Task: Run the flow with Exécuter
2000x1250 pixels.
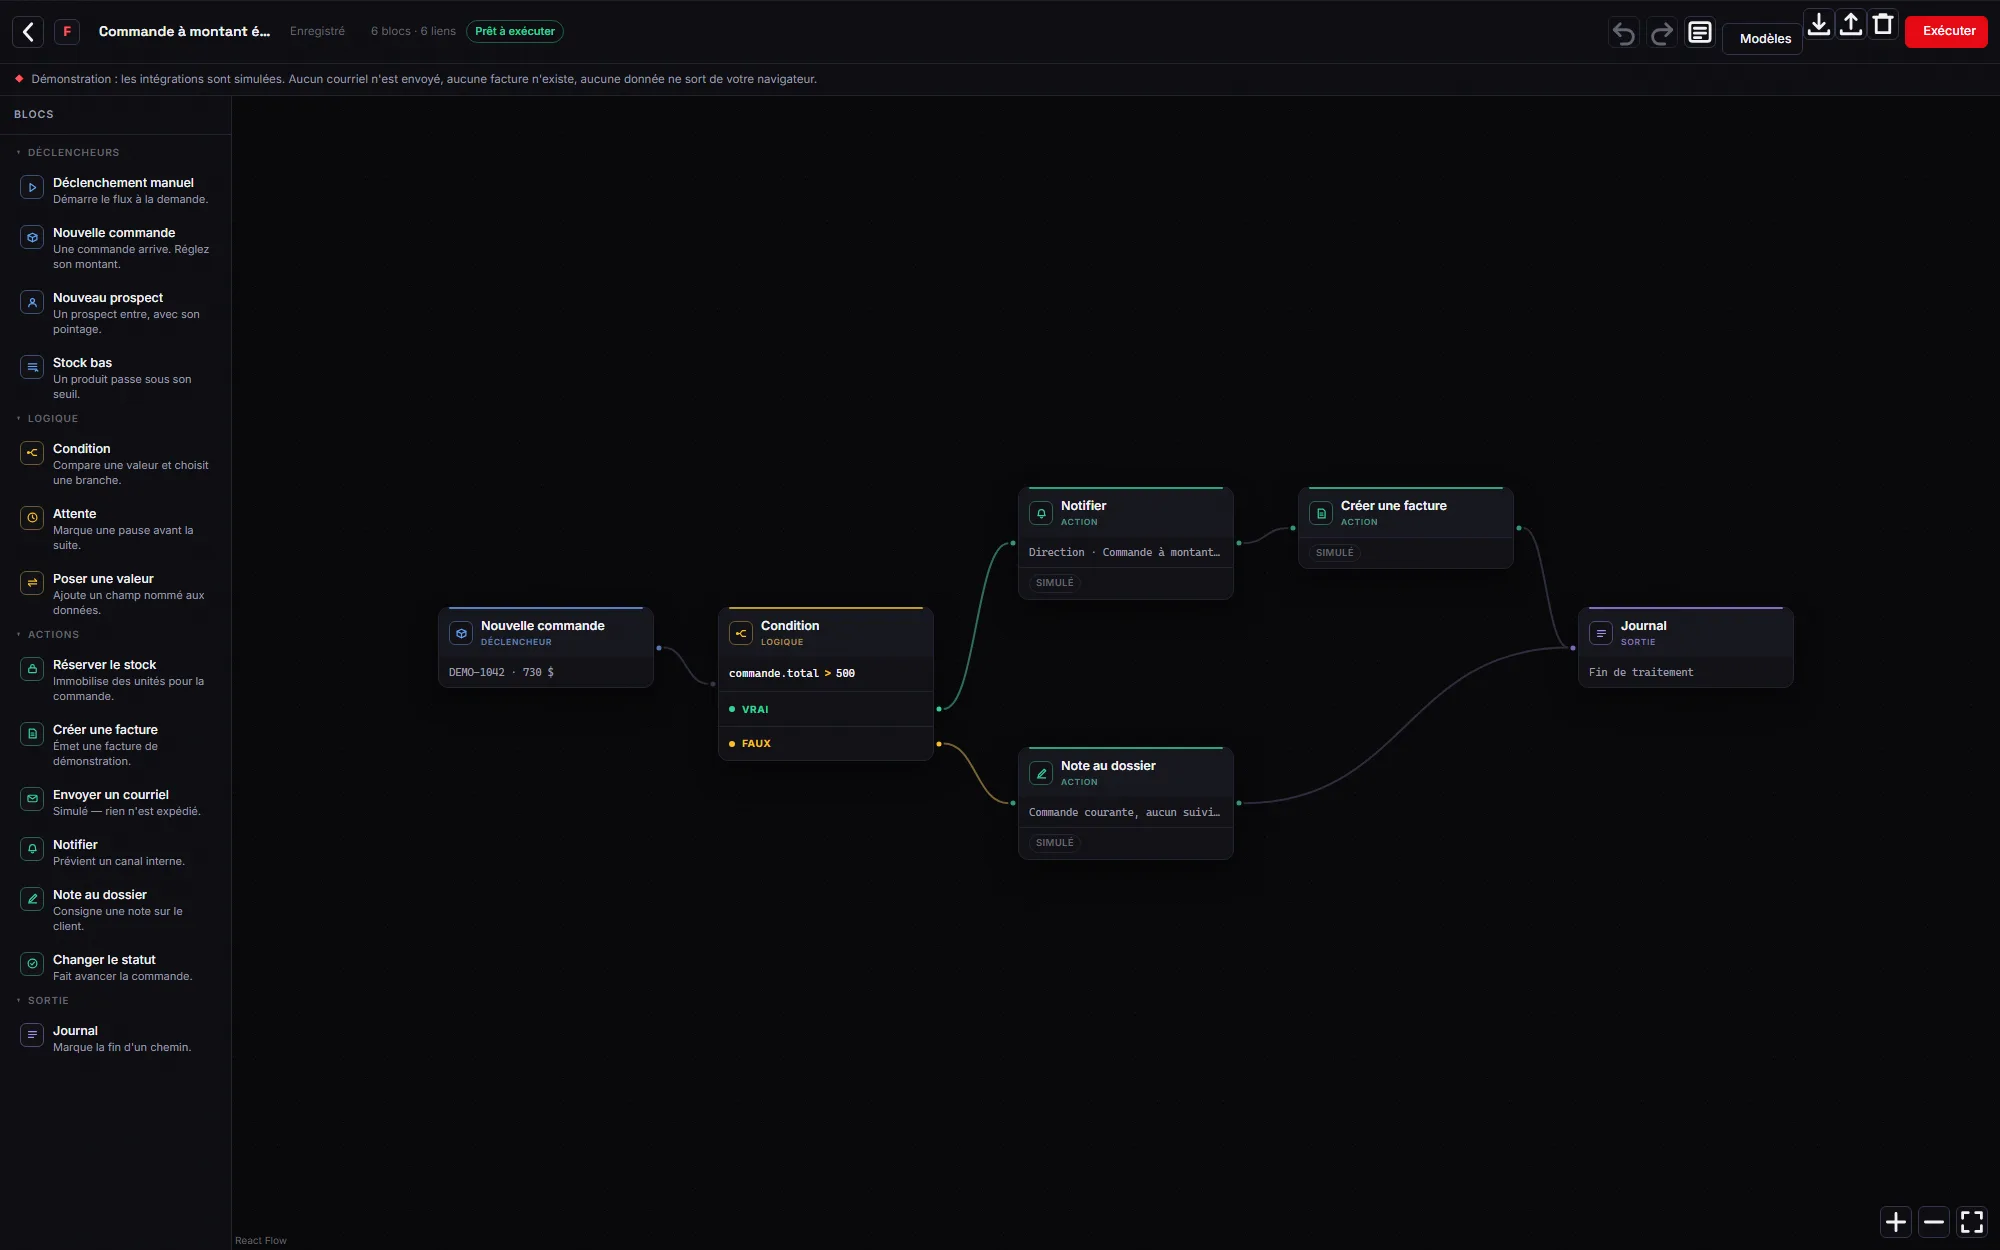Action: 1948,31
